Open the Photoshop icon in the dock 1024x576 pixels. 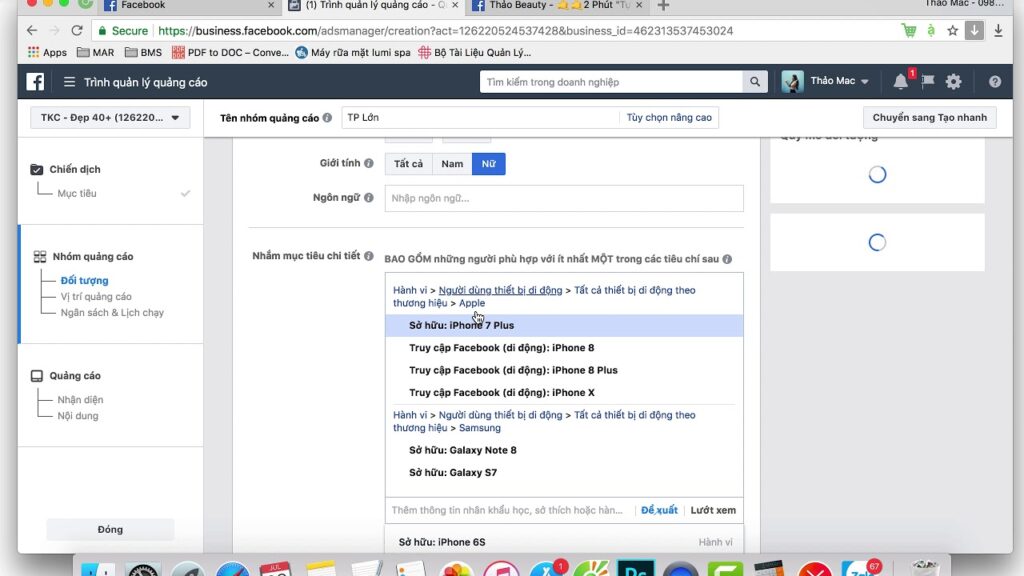point(636,569)
